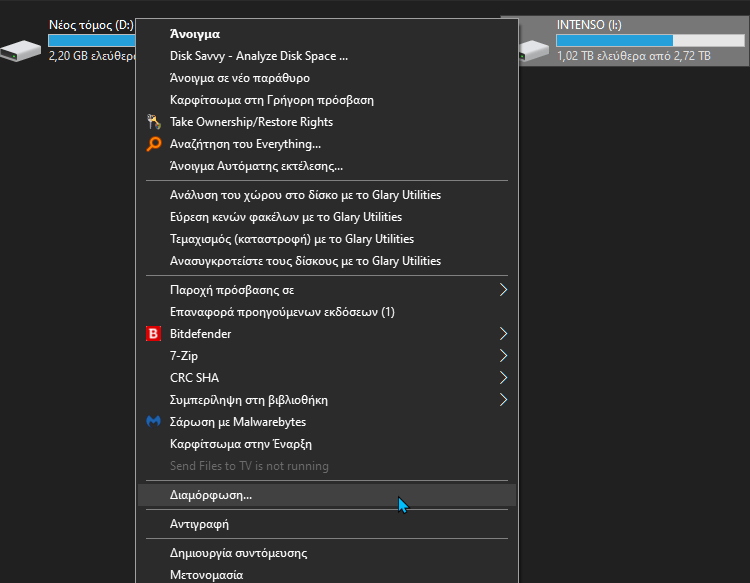750x583 pixels.
Task: Open the Bitdefender menu entry
Action: point(327,334)
